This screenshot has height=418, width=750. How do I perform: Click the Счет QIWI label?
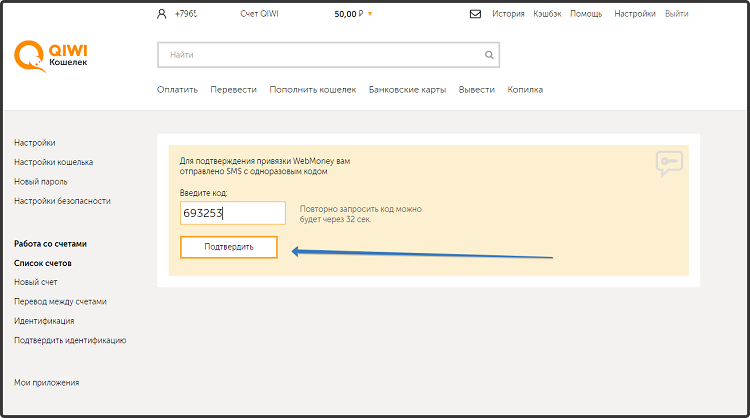pyautogui.click(x=259, y=14)
